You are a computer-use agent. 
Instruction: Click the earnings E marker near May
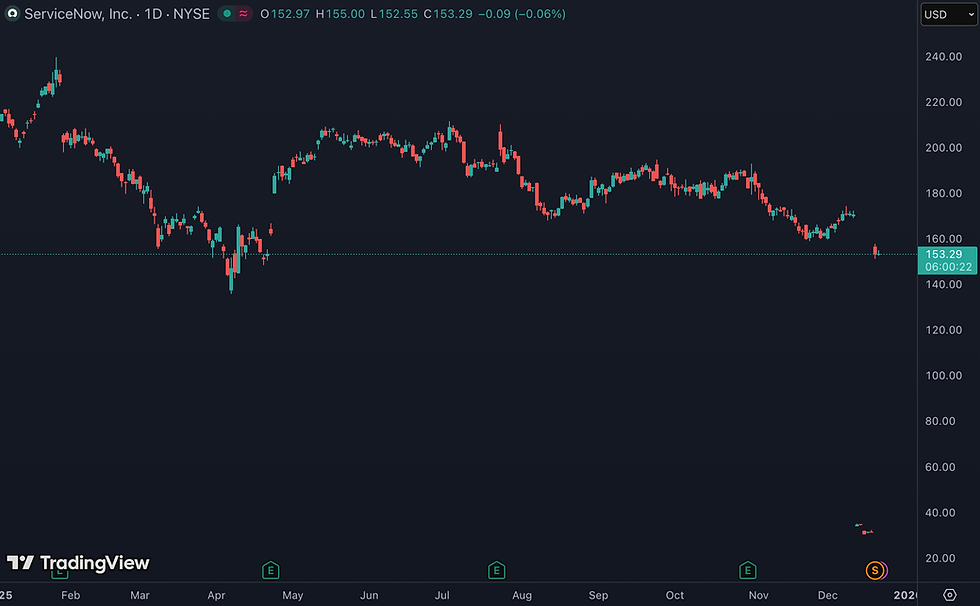click(271, 570)
